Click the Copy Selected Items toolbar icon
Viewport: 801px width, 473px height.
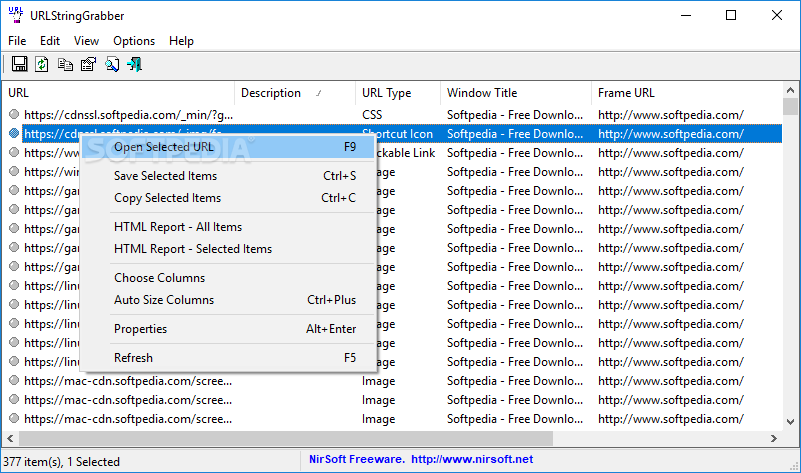[65, 64]
